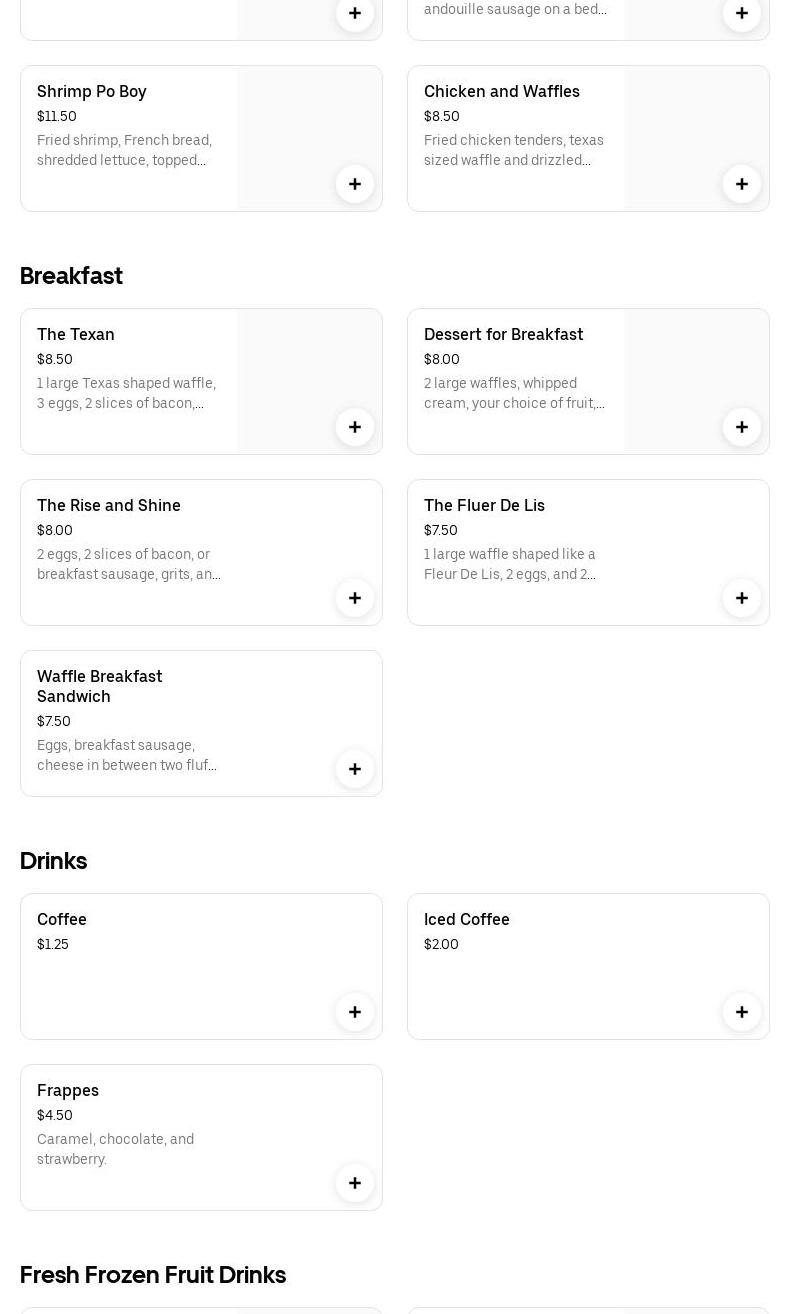Open Chicken and Waffles item title
The width and height of the screenshot is (804, 1314).
click(x=501, y=91)
